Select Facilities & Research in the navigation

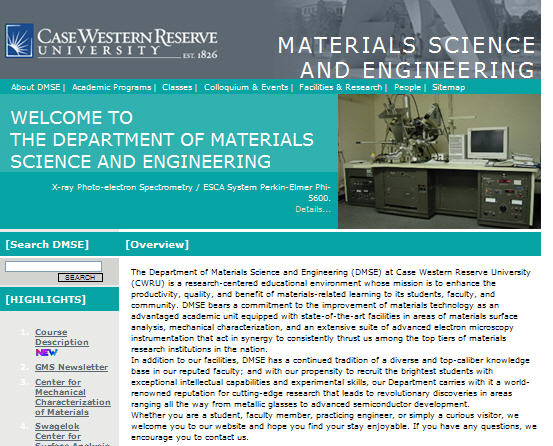[341, 87]
